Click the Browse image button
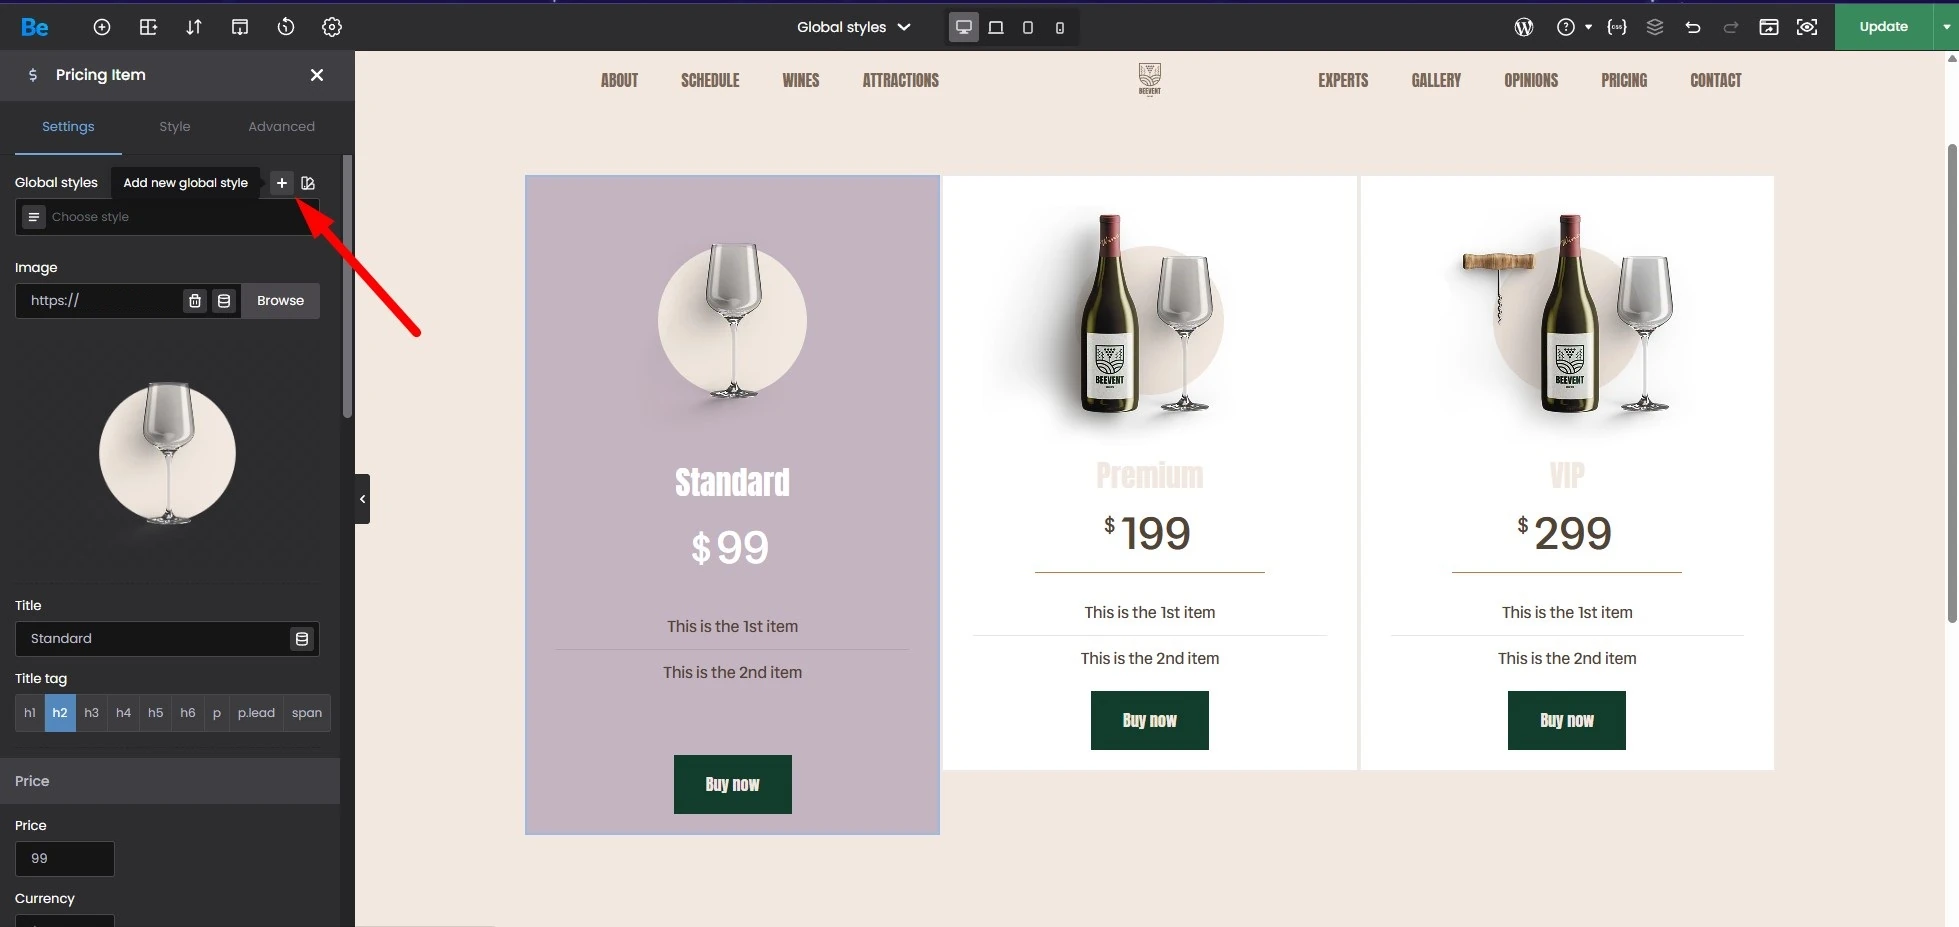The image size is (1959, 927). (x=280, y=301)
